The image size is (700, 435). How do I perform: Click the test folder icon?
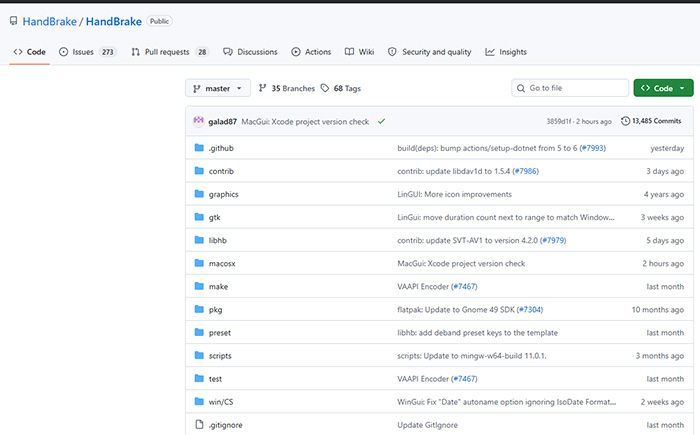coord(199,379)
